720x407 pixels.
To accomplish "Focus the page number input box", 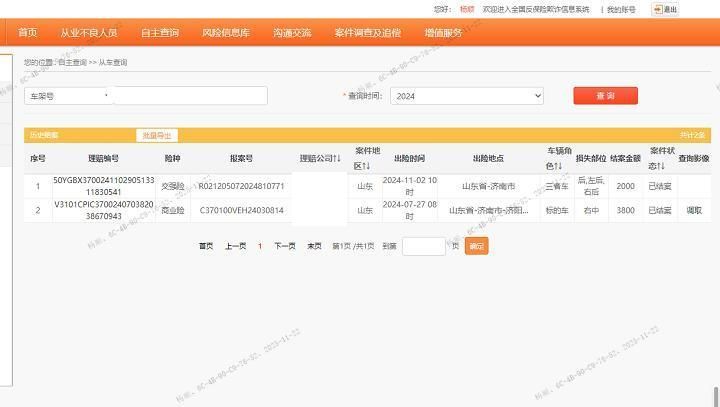I will tap(423, 246).
